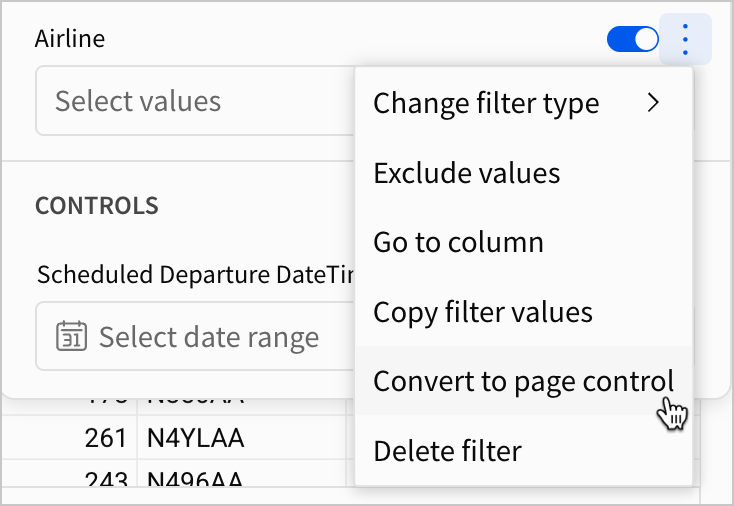Image resolution: width=734 pixels, height=506 pixels.
Task: Click the Airline filter label
Action: coord(70,39)
